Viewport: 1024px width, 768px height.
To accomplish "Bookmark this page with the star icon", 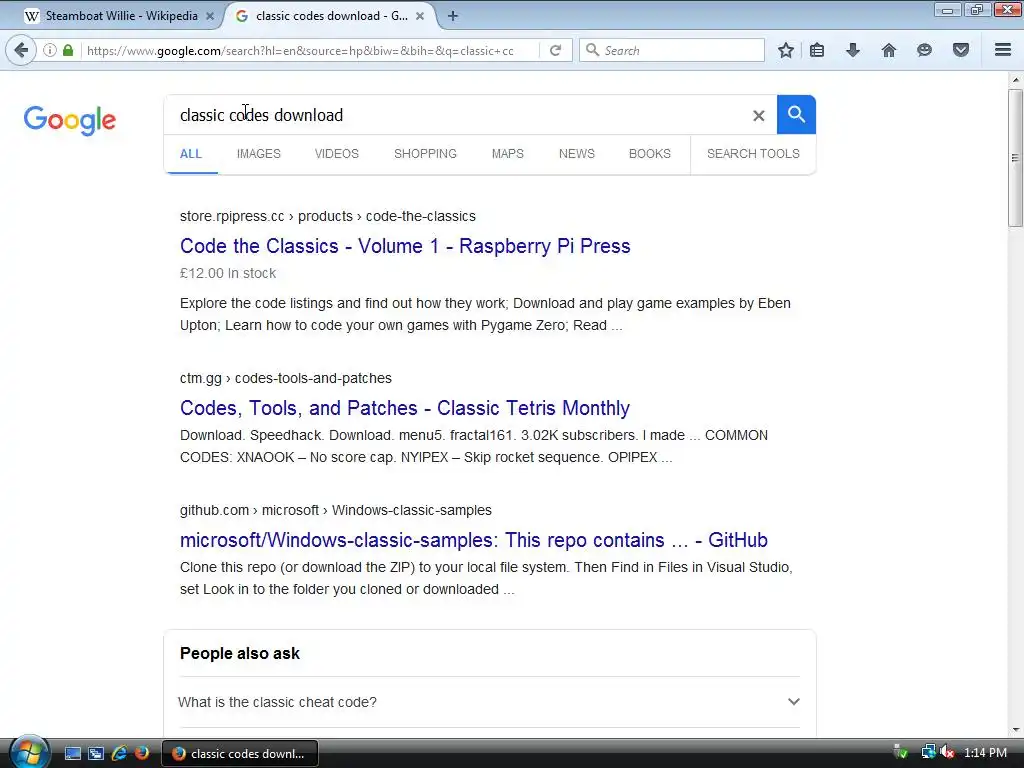I will 786,50.
